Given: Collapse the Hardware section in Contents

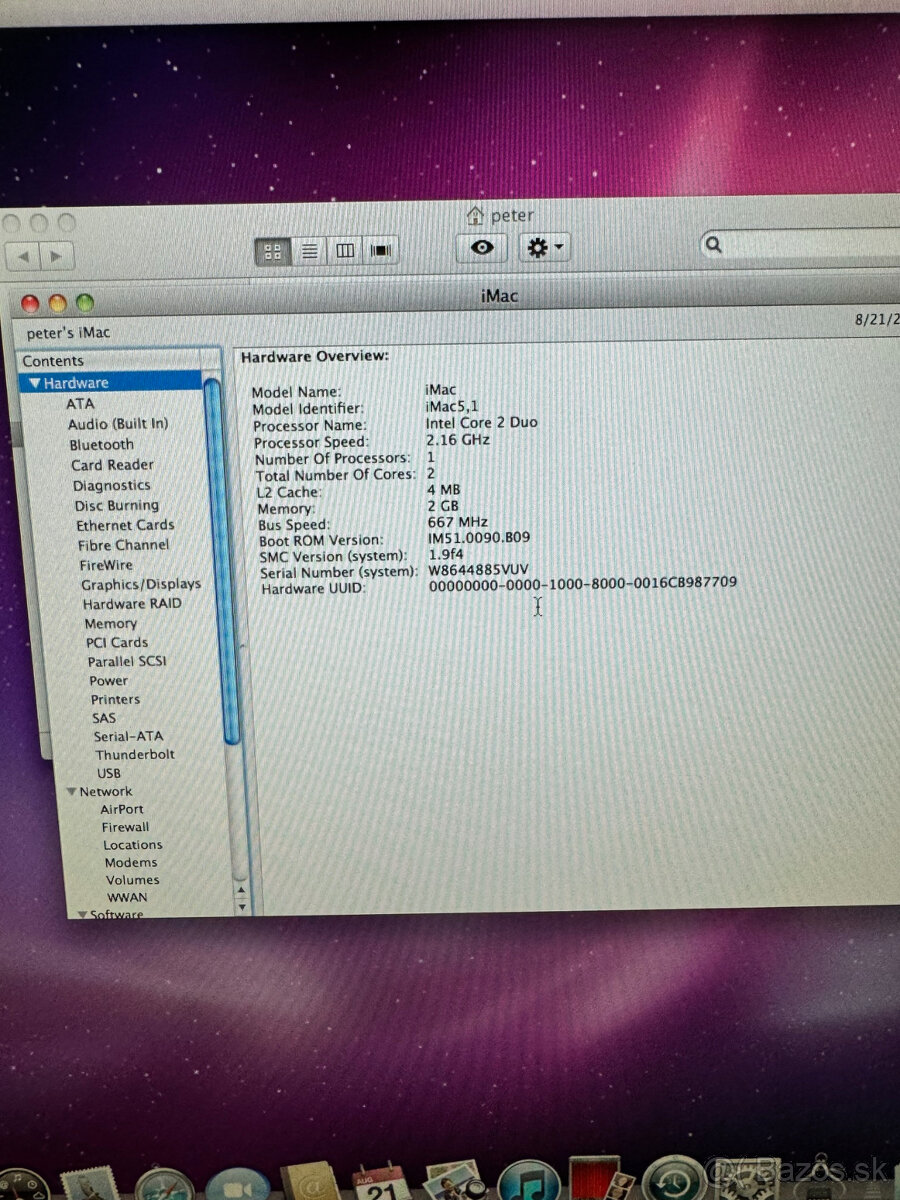Looking at the screenshot, I should point(35,382).
